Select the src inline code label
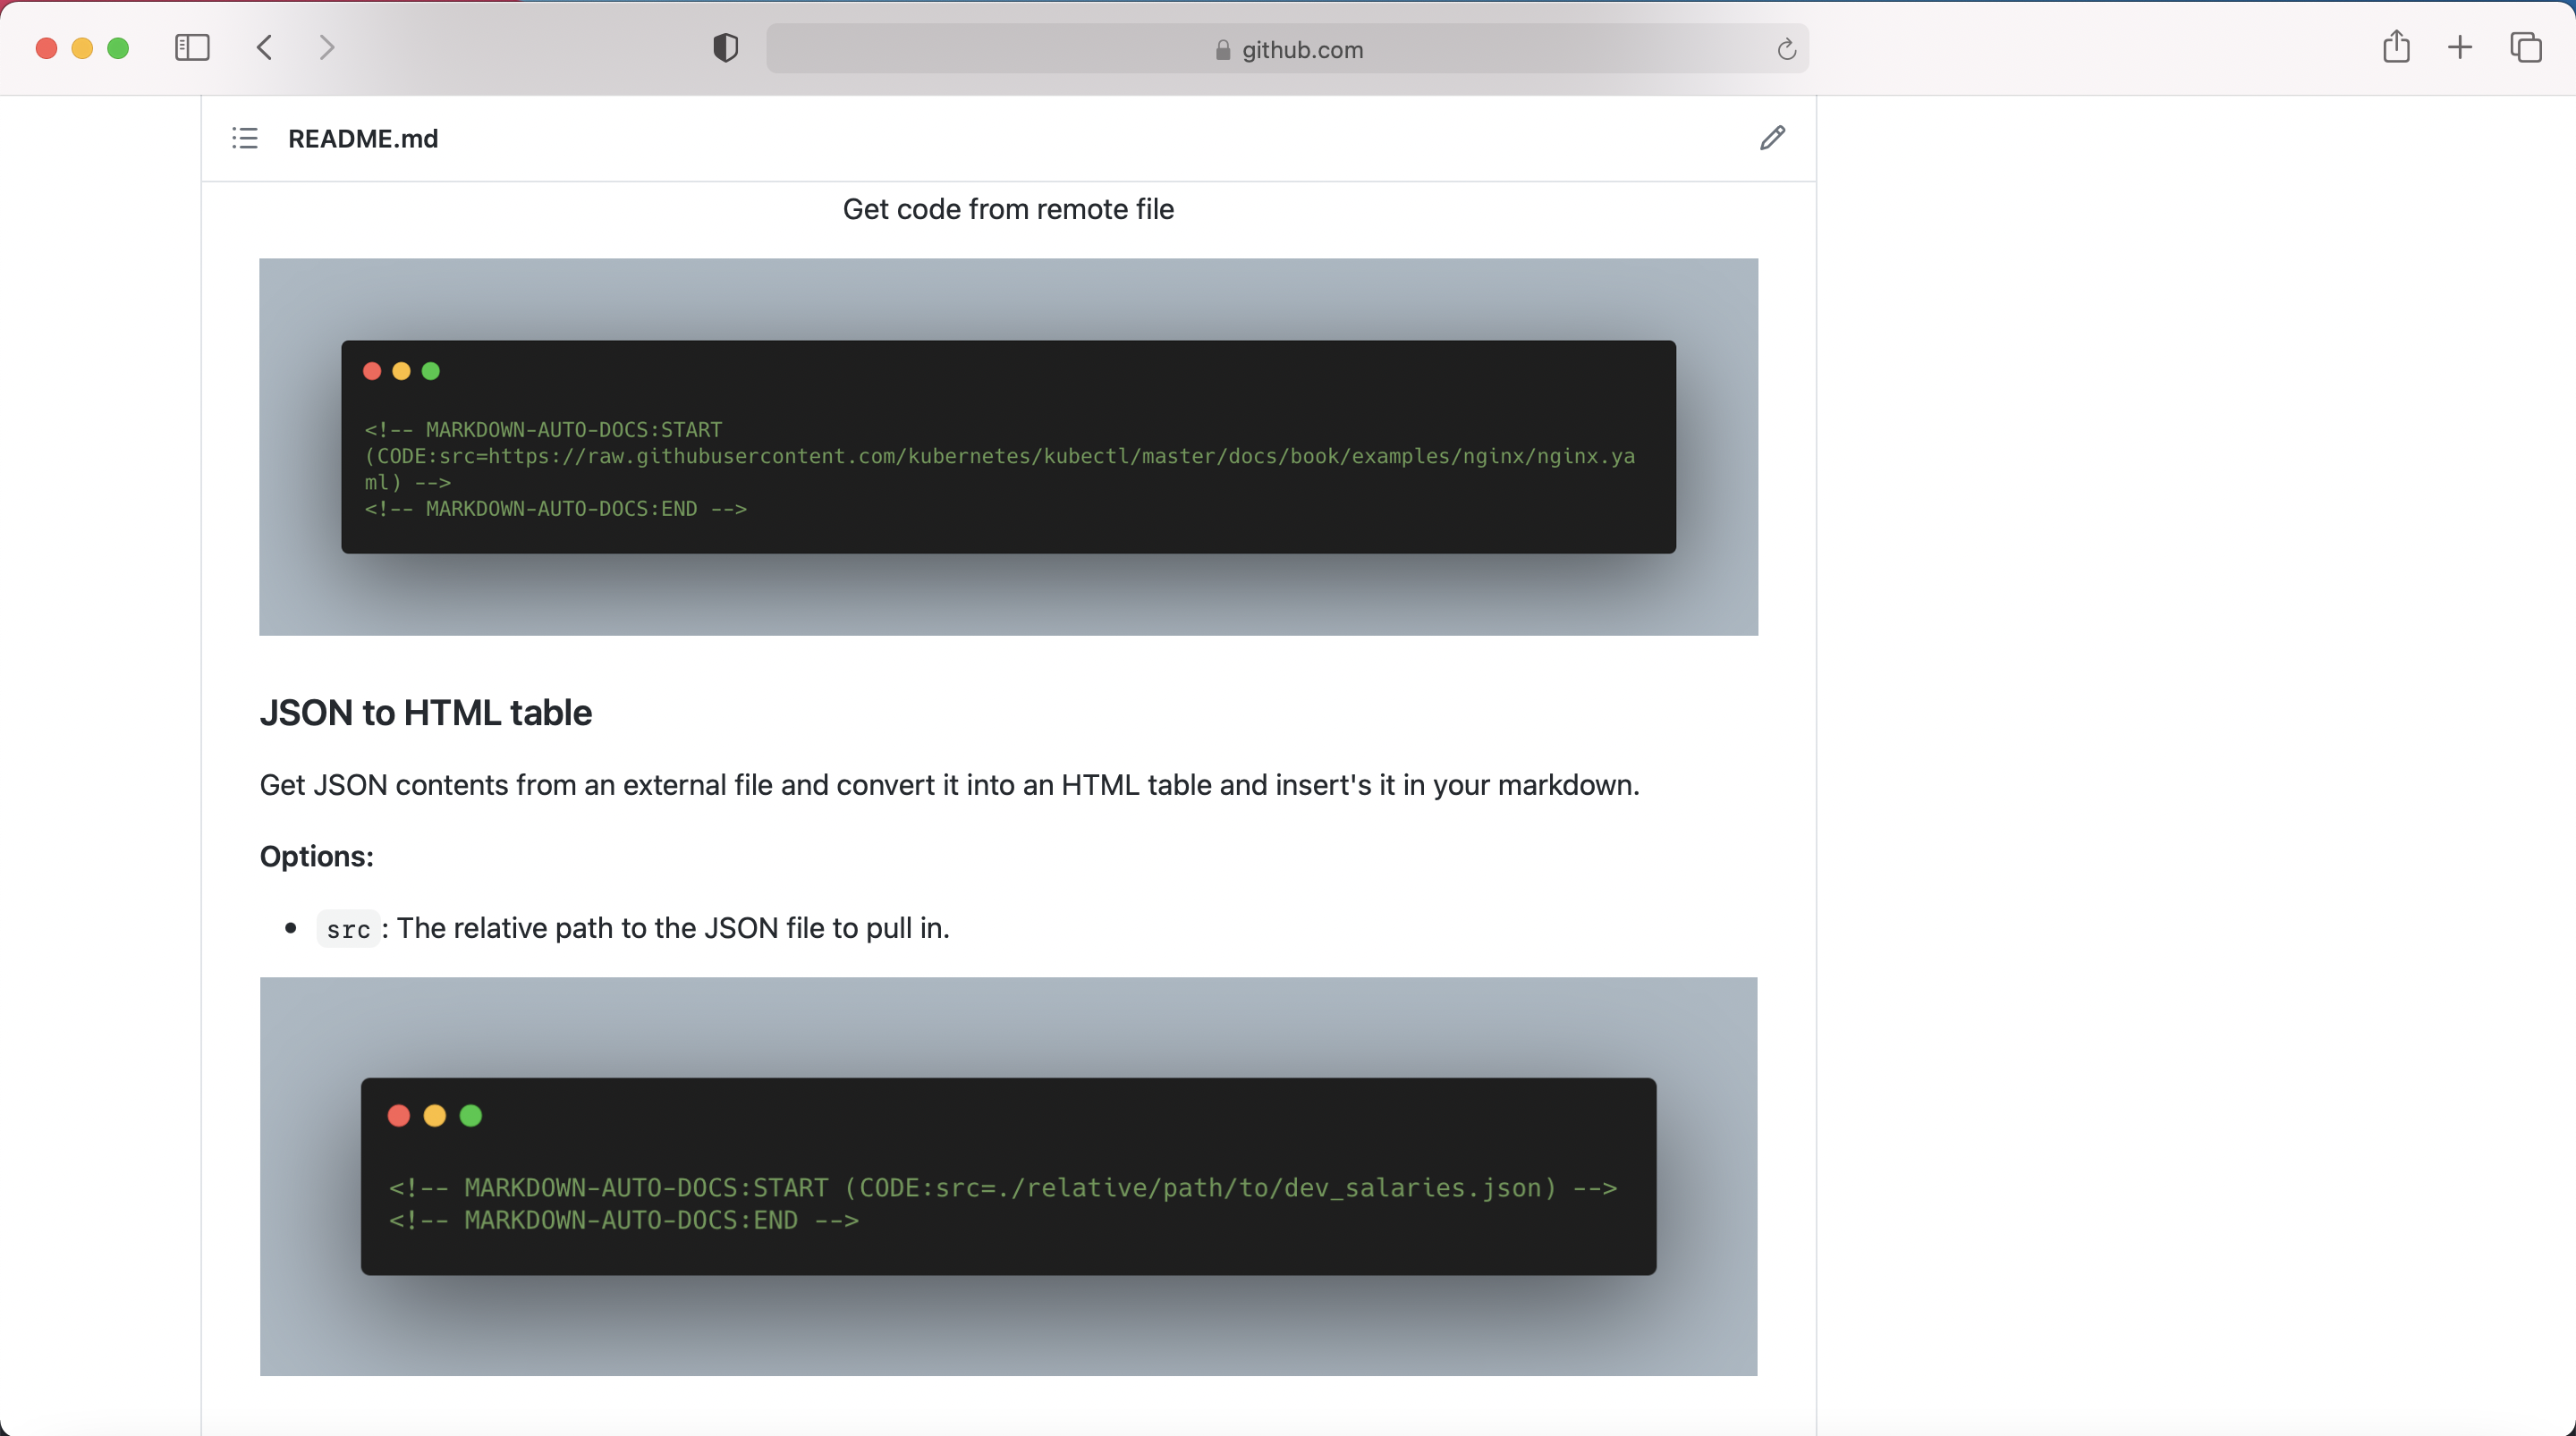This screenshot has height=1436, width=2576. tap(347, 928)
